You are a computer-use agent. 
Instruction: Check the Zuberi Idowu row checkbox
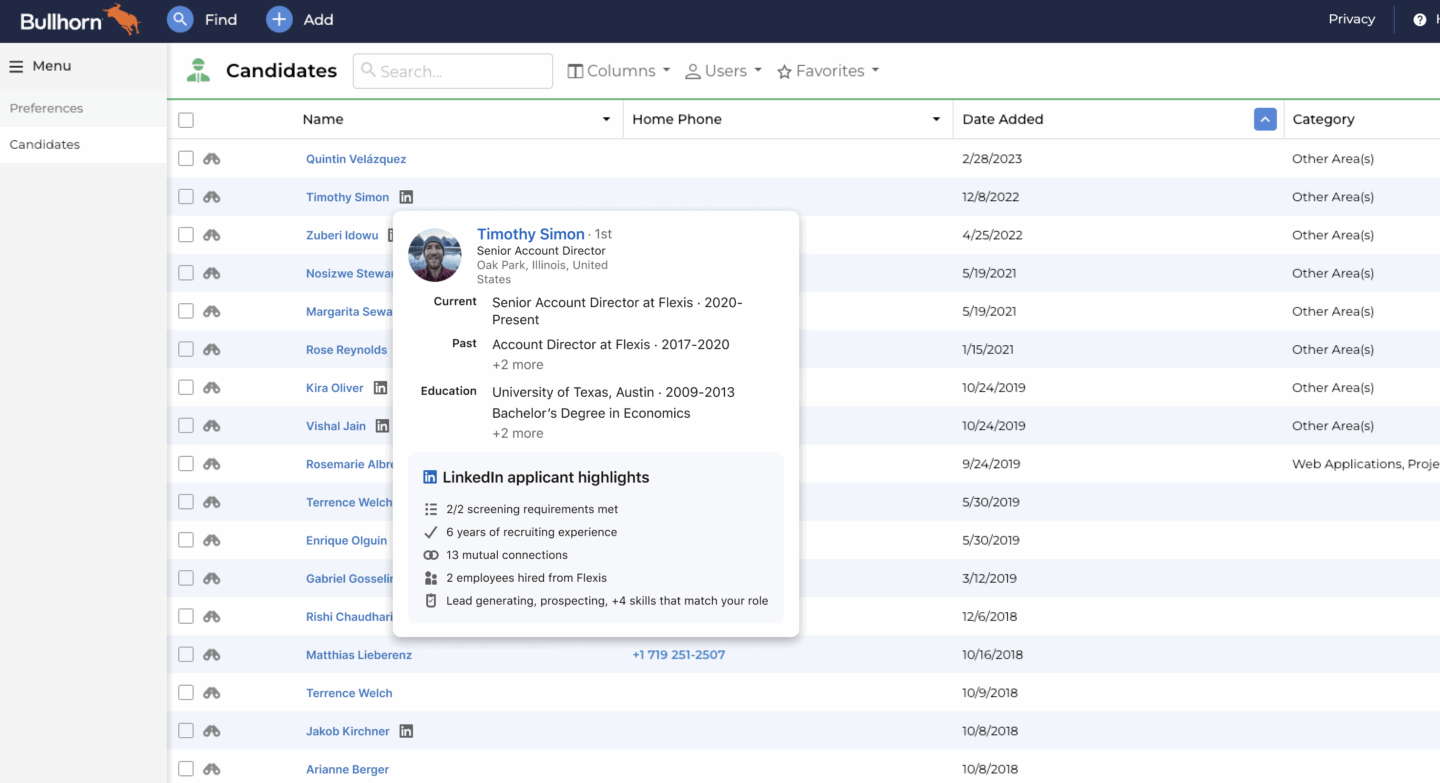tap(186, 234)
